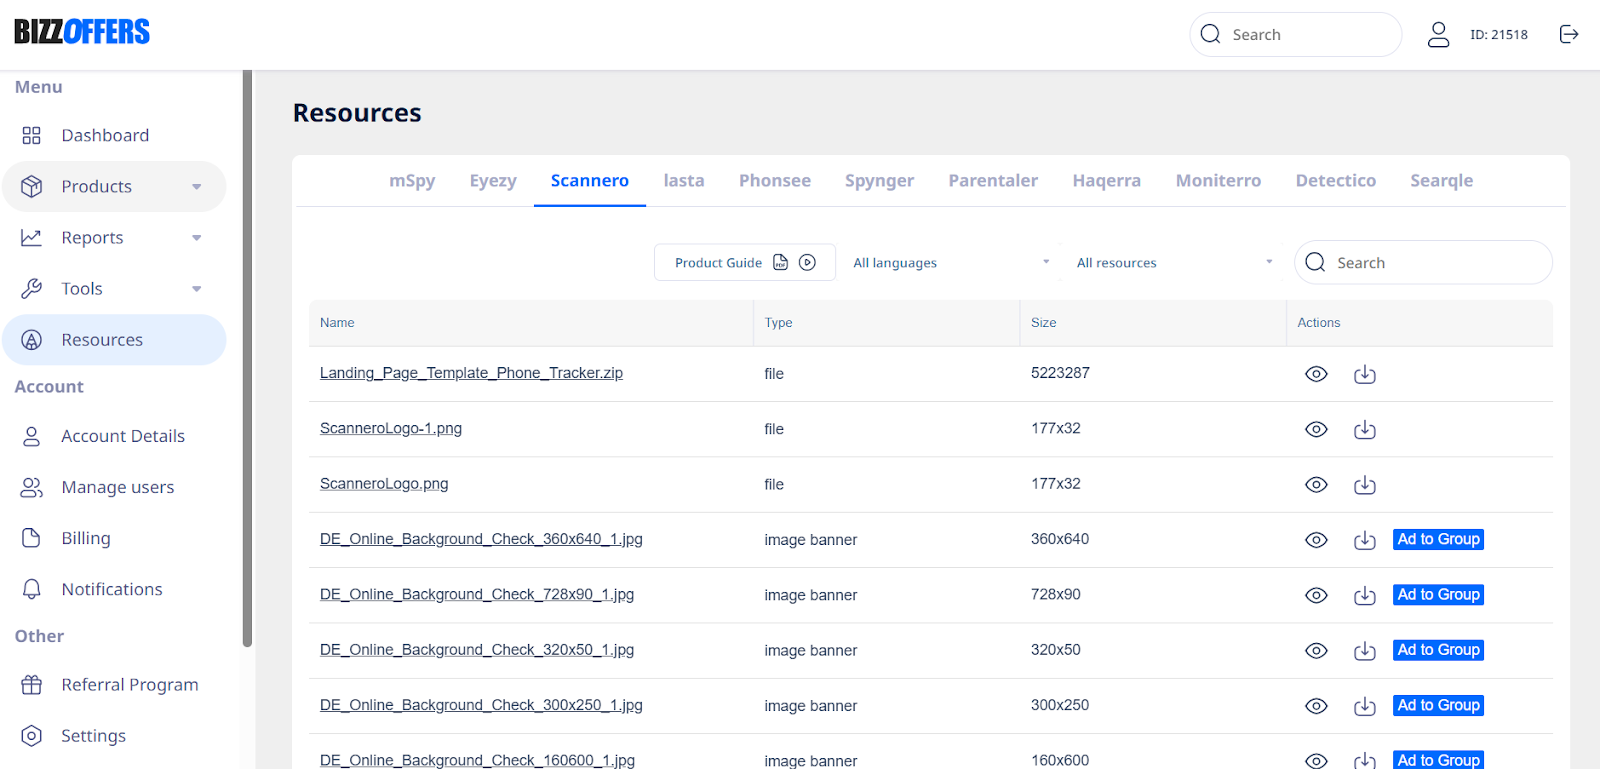Open the Dashboard grid icon
This screenshot has width=1600, height=769.
pyautogui.click(x=32, y=135)
